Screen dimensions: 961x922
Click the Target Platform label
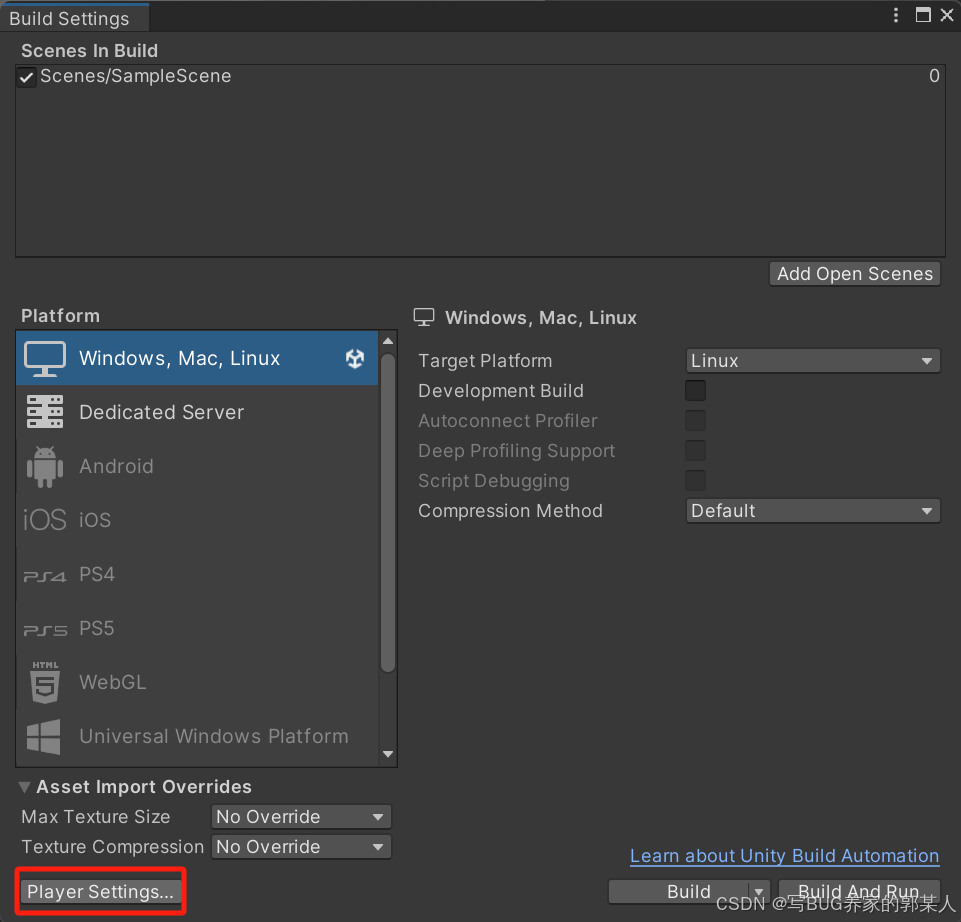(x=485, y=360)
